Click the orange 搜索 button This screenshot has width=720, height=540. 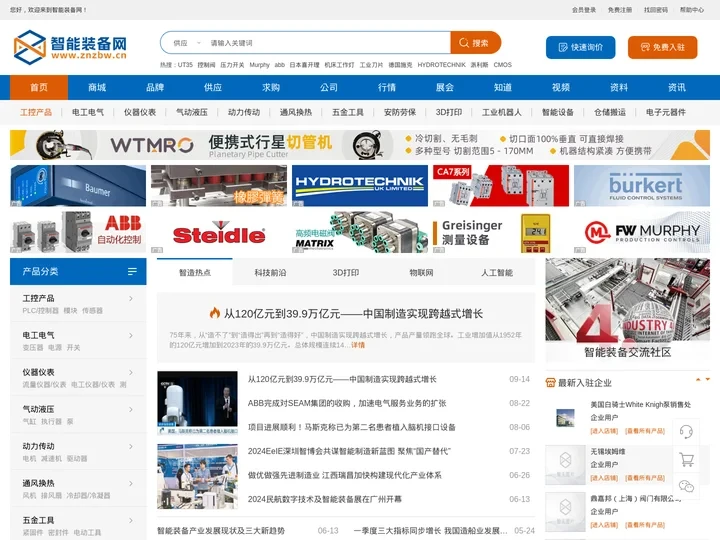tap(475, 43)
